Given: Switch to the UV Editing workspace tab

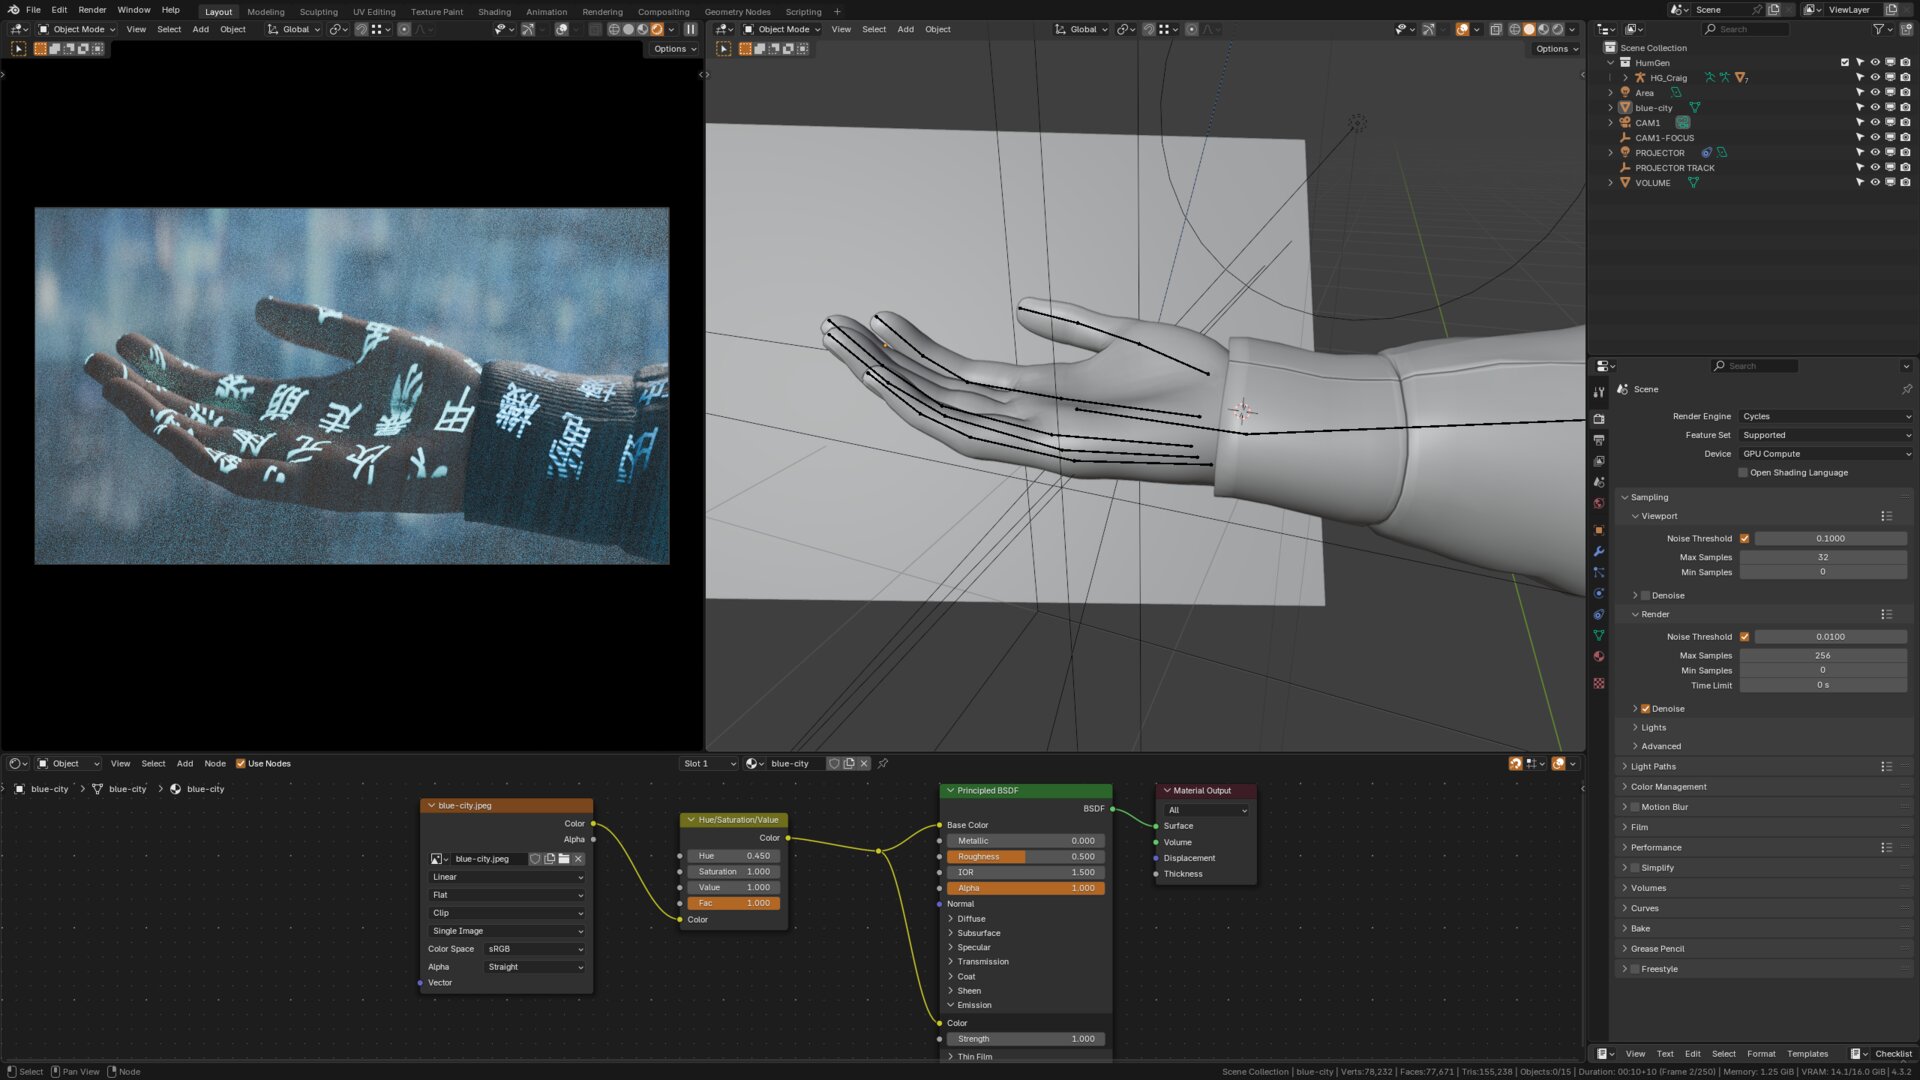Looking at the screenshot, I should pos(374,12).
